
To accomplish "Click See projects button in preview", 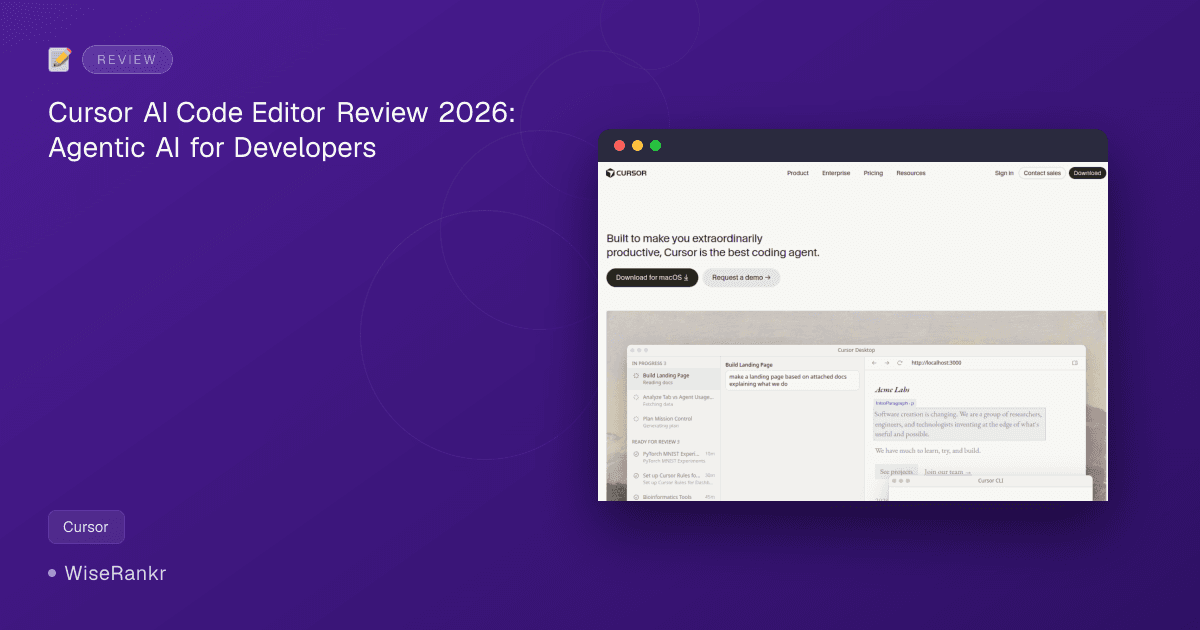I will tap(895, 472).
